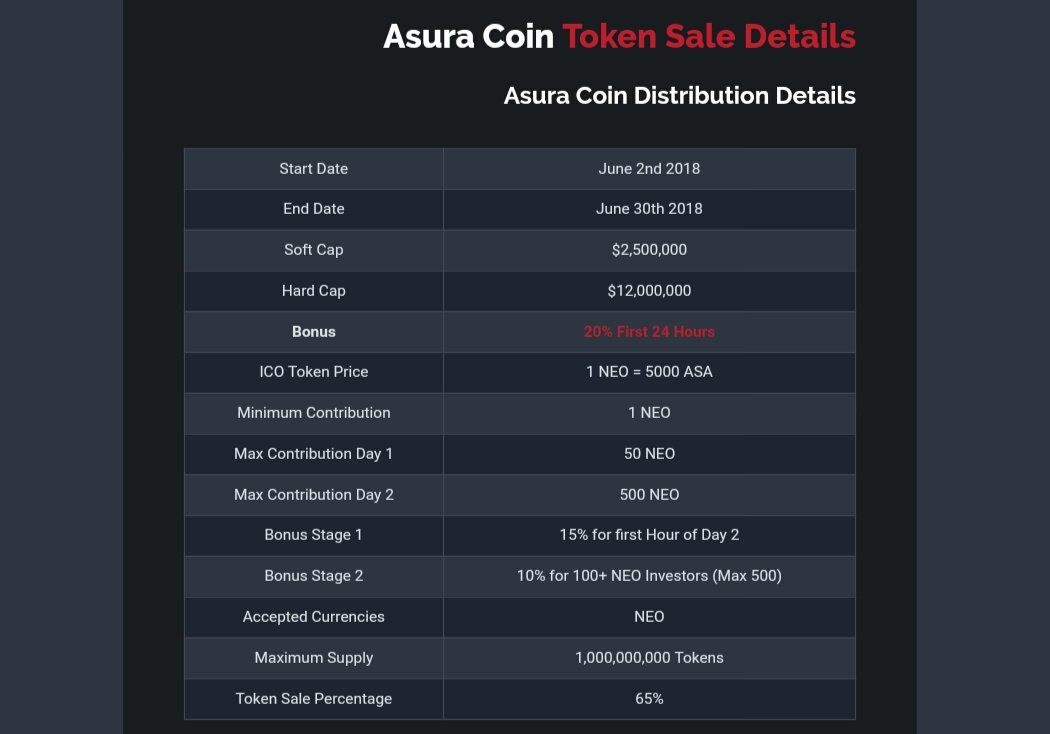Select the 'ICO Token Price' label

coord(314,372)
